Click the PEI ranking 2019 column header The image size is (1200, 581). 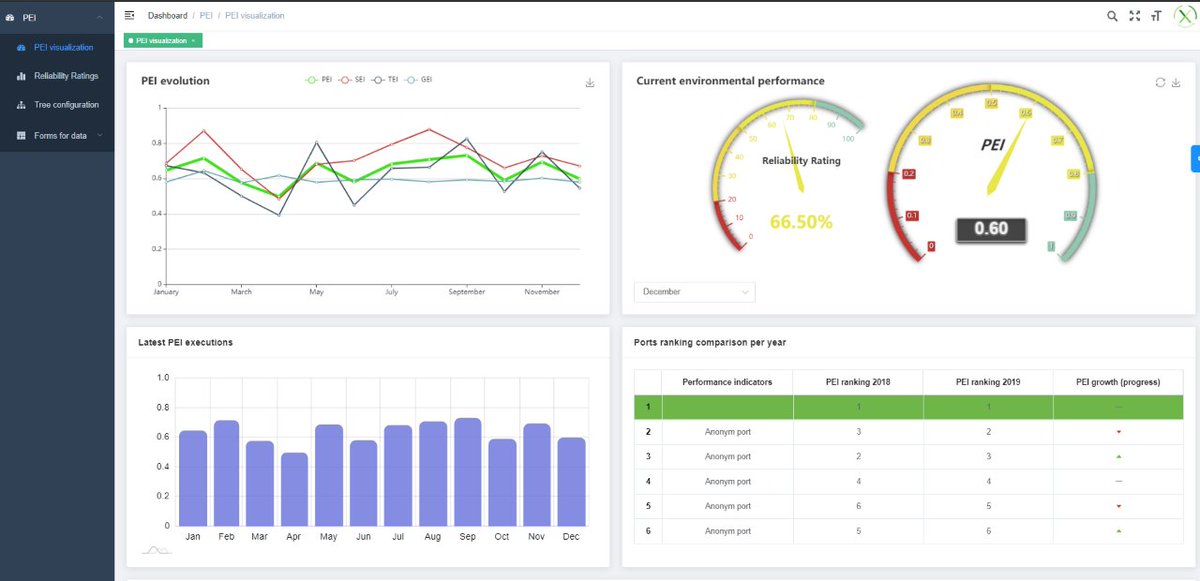(x=988, y=382)
